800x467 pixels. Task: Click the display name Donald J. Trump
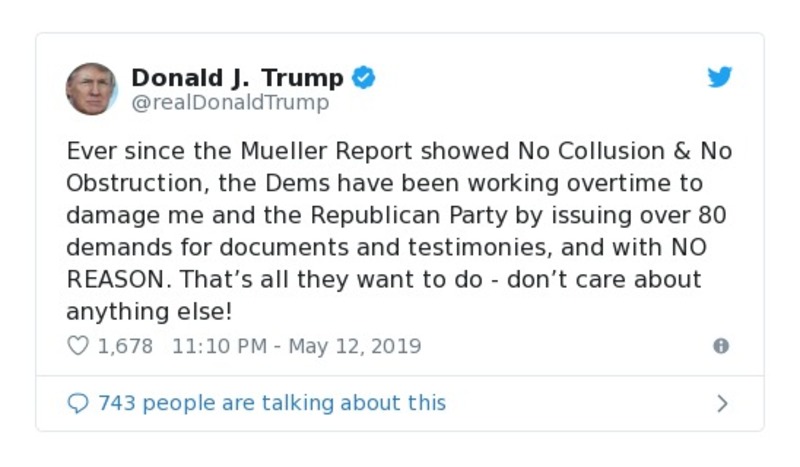pyautogui.click(x=237, y=78)
